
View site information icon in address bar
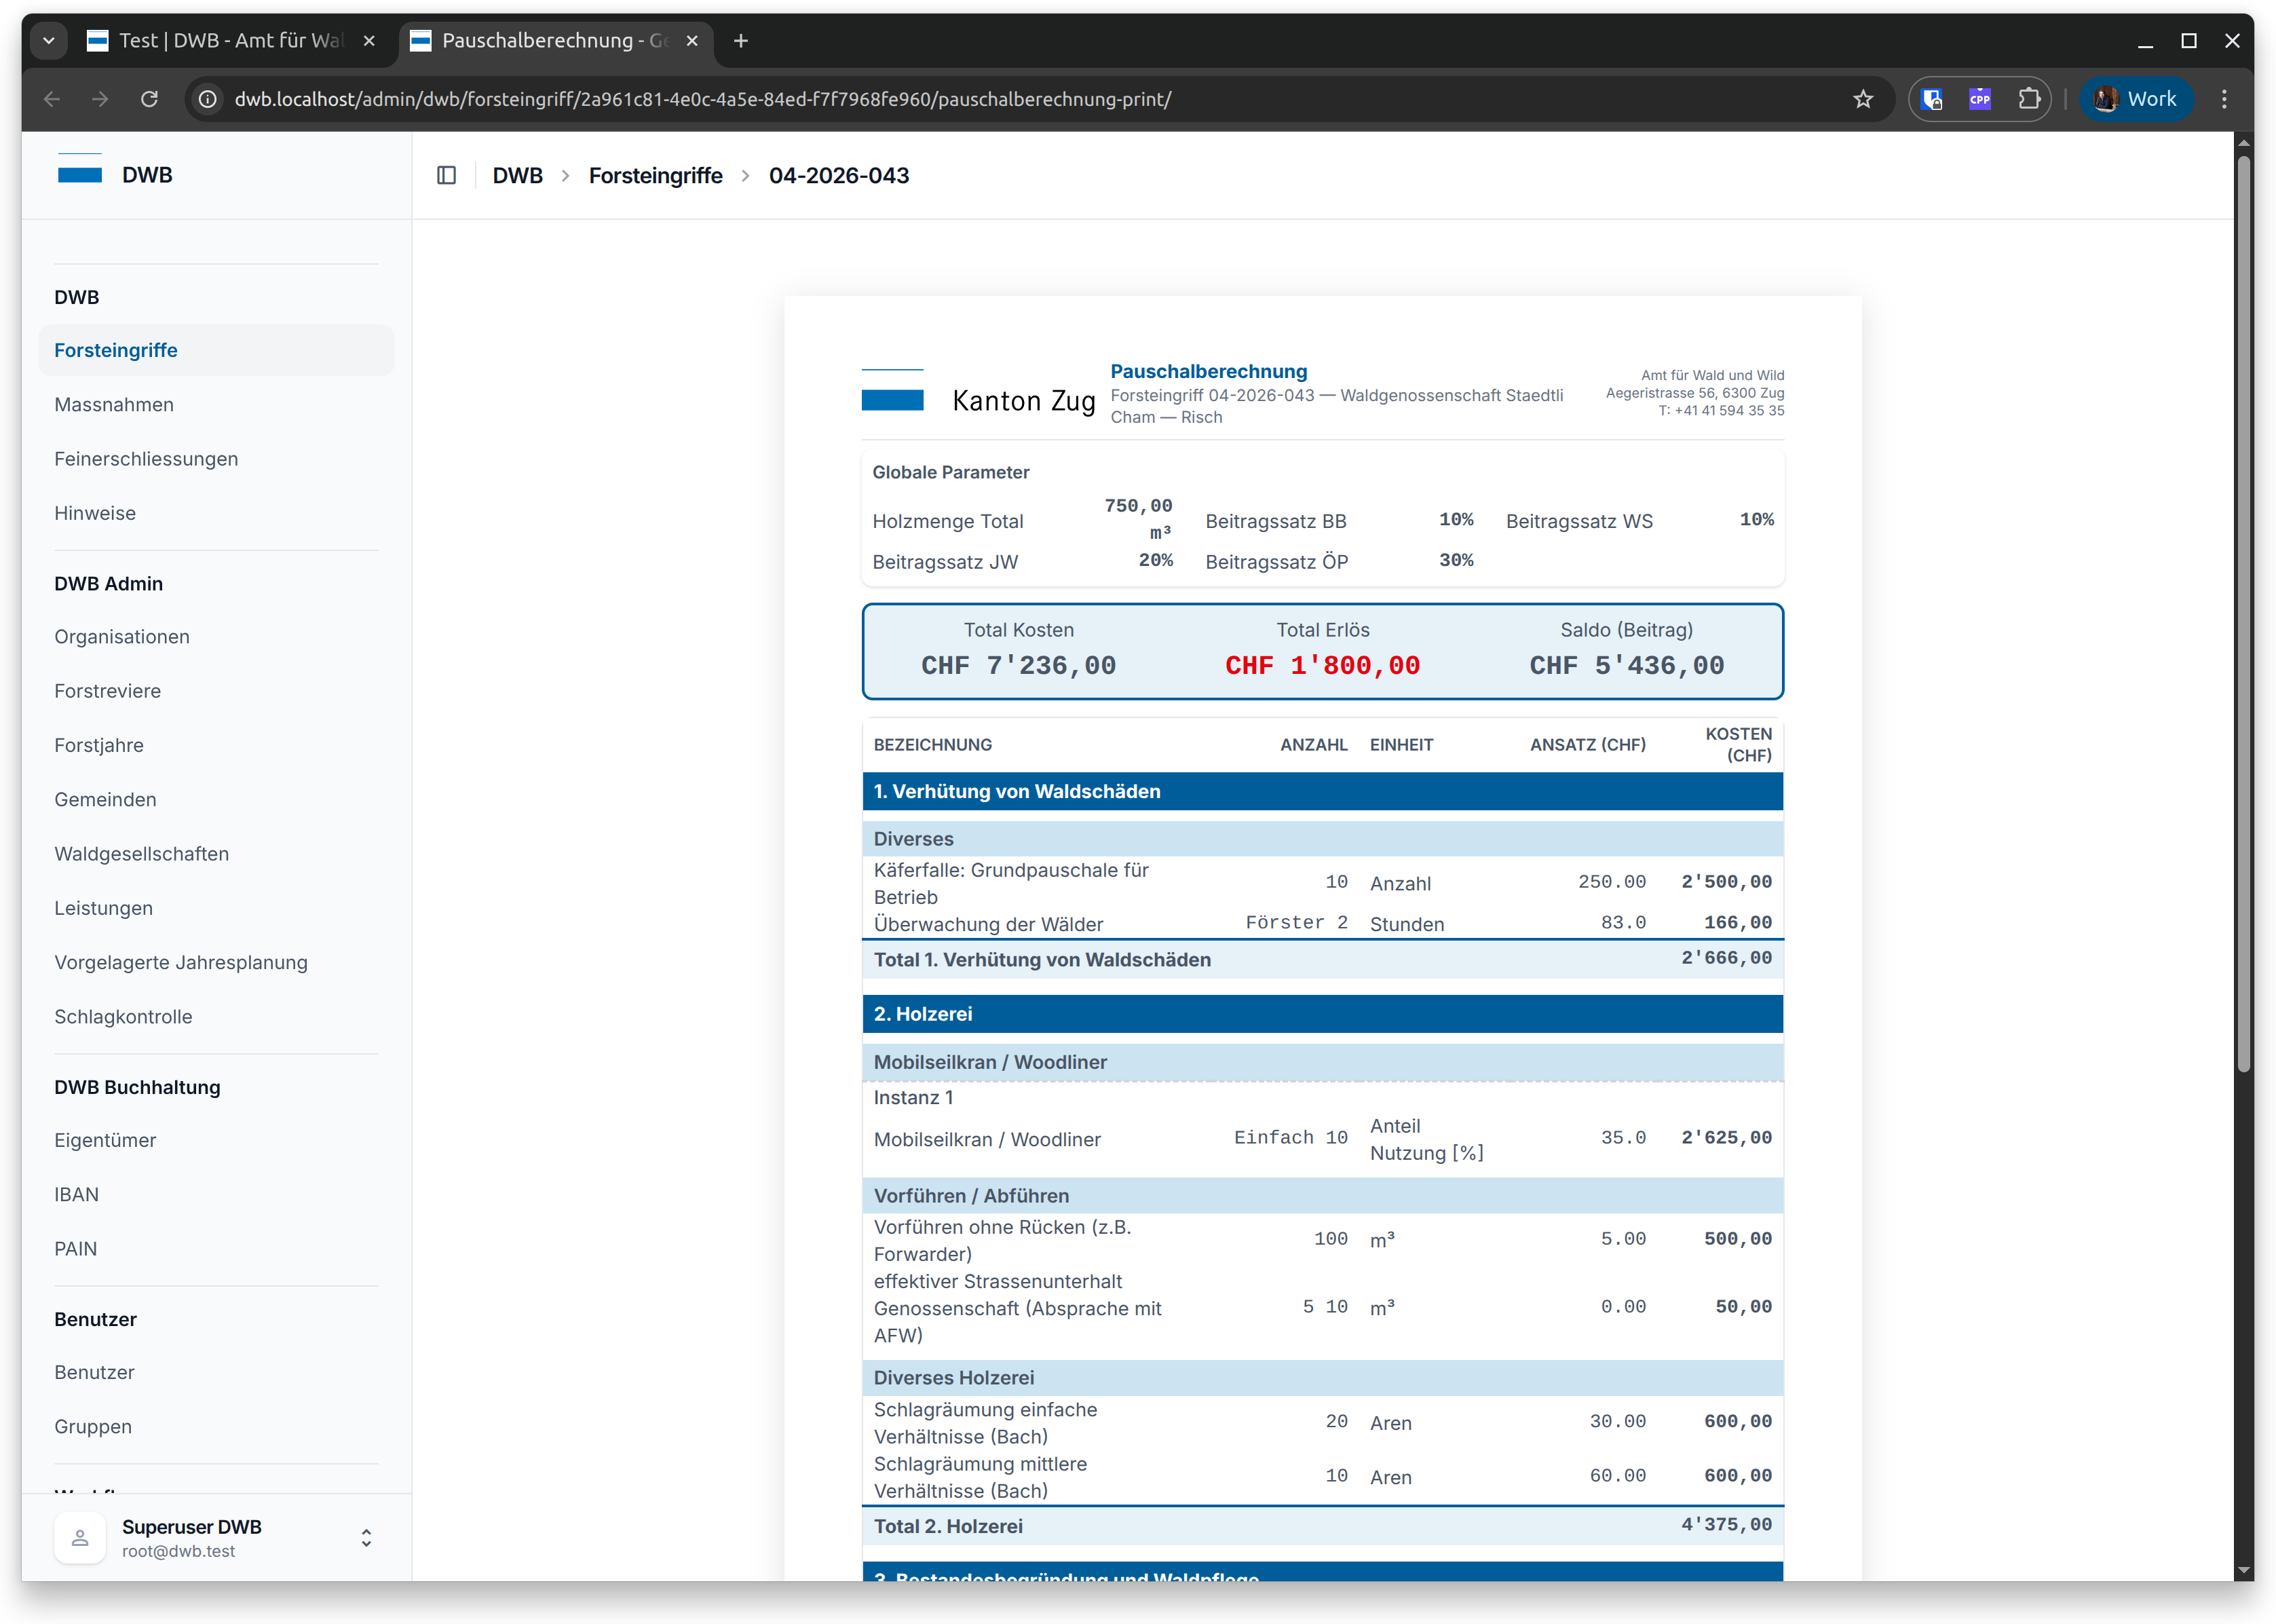coord(208,99)
